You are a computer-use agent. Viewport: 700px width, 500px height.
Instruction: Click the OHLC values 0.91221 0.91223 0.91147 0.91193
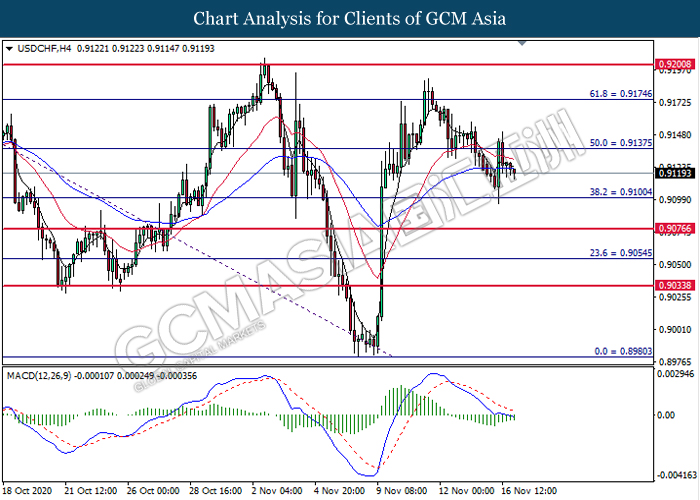point(146,49)
